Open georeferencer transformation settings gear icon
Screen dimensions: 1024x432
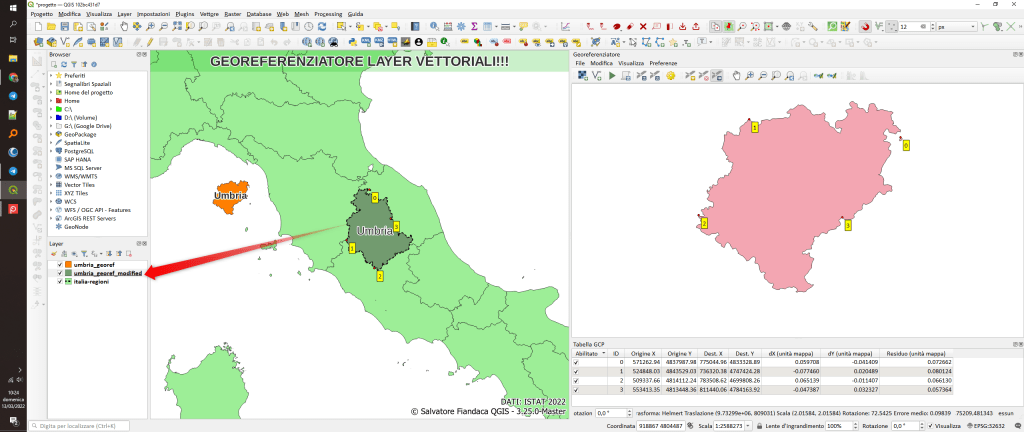(x=671, y=75)
